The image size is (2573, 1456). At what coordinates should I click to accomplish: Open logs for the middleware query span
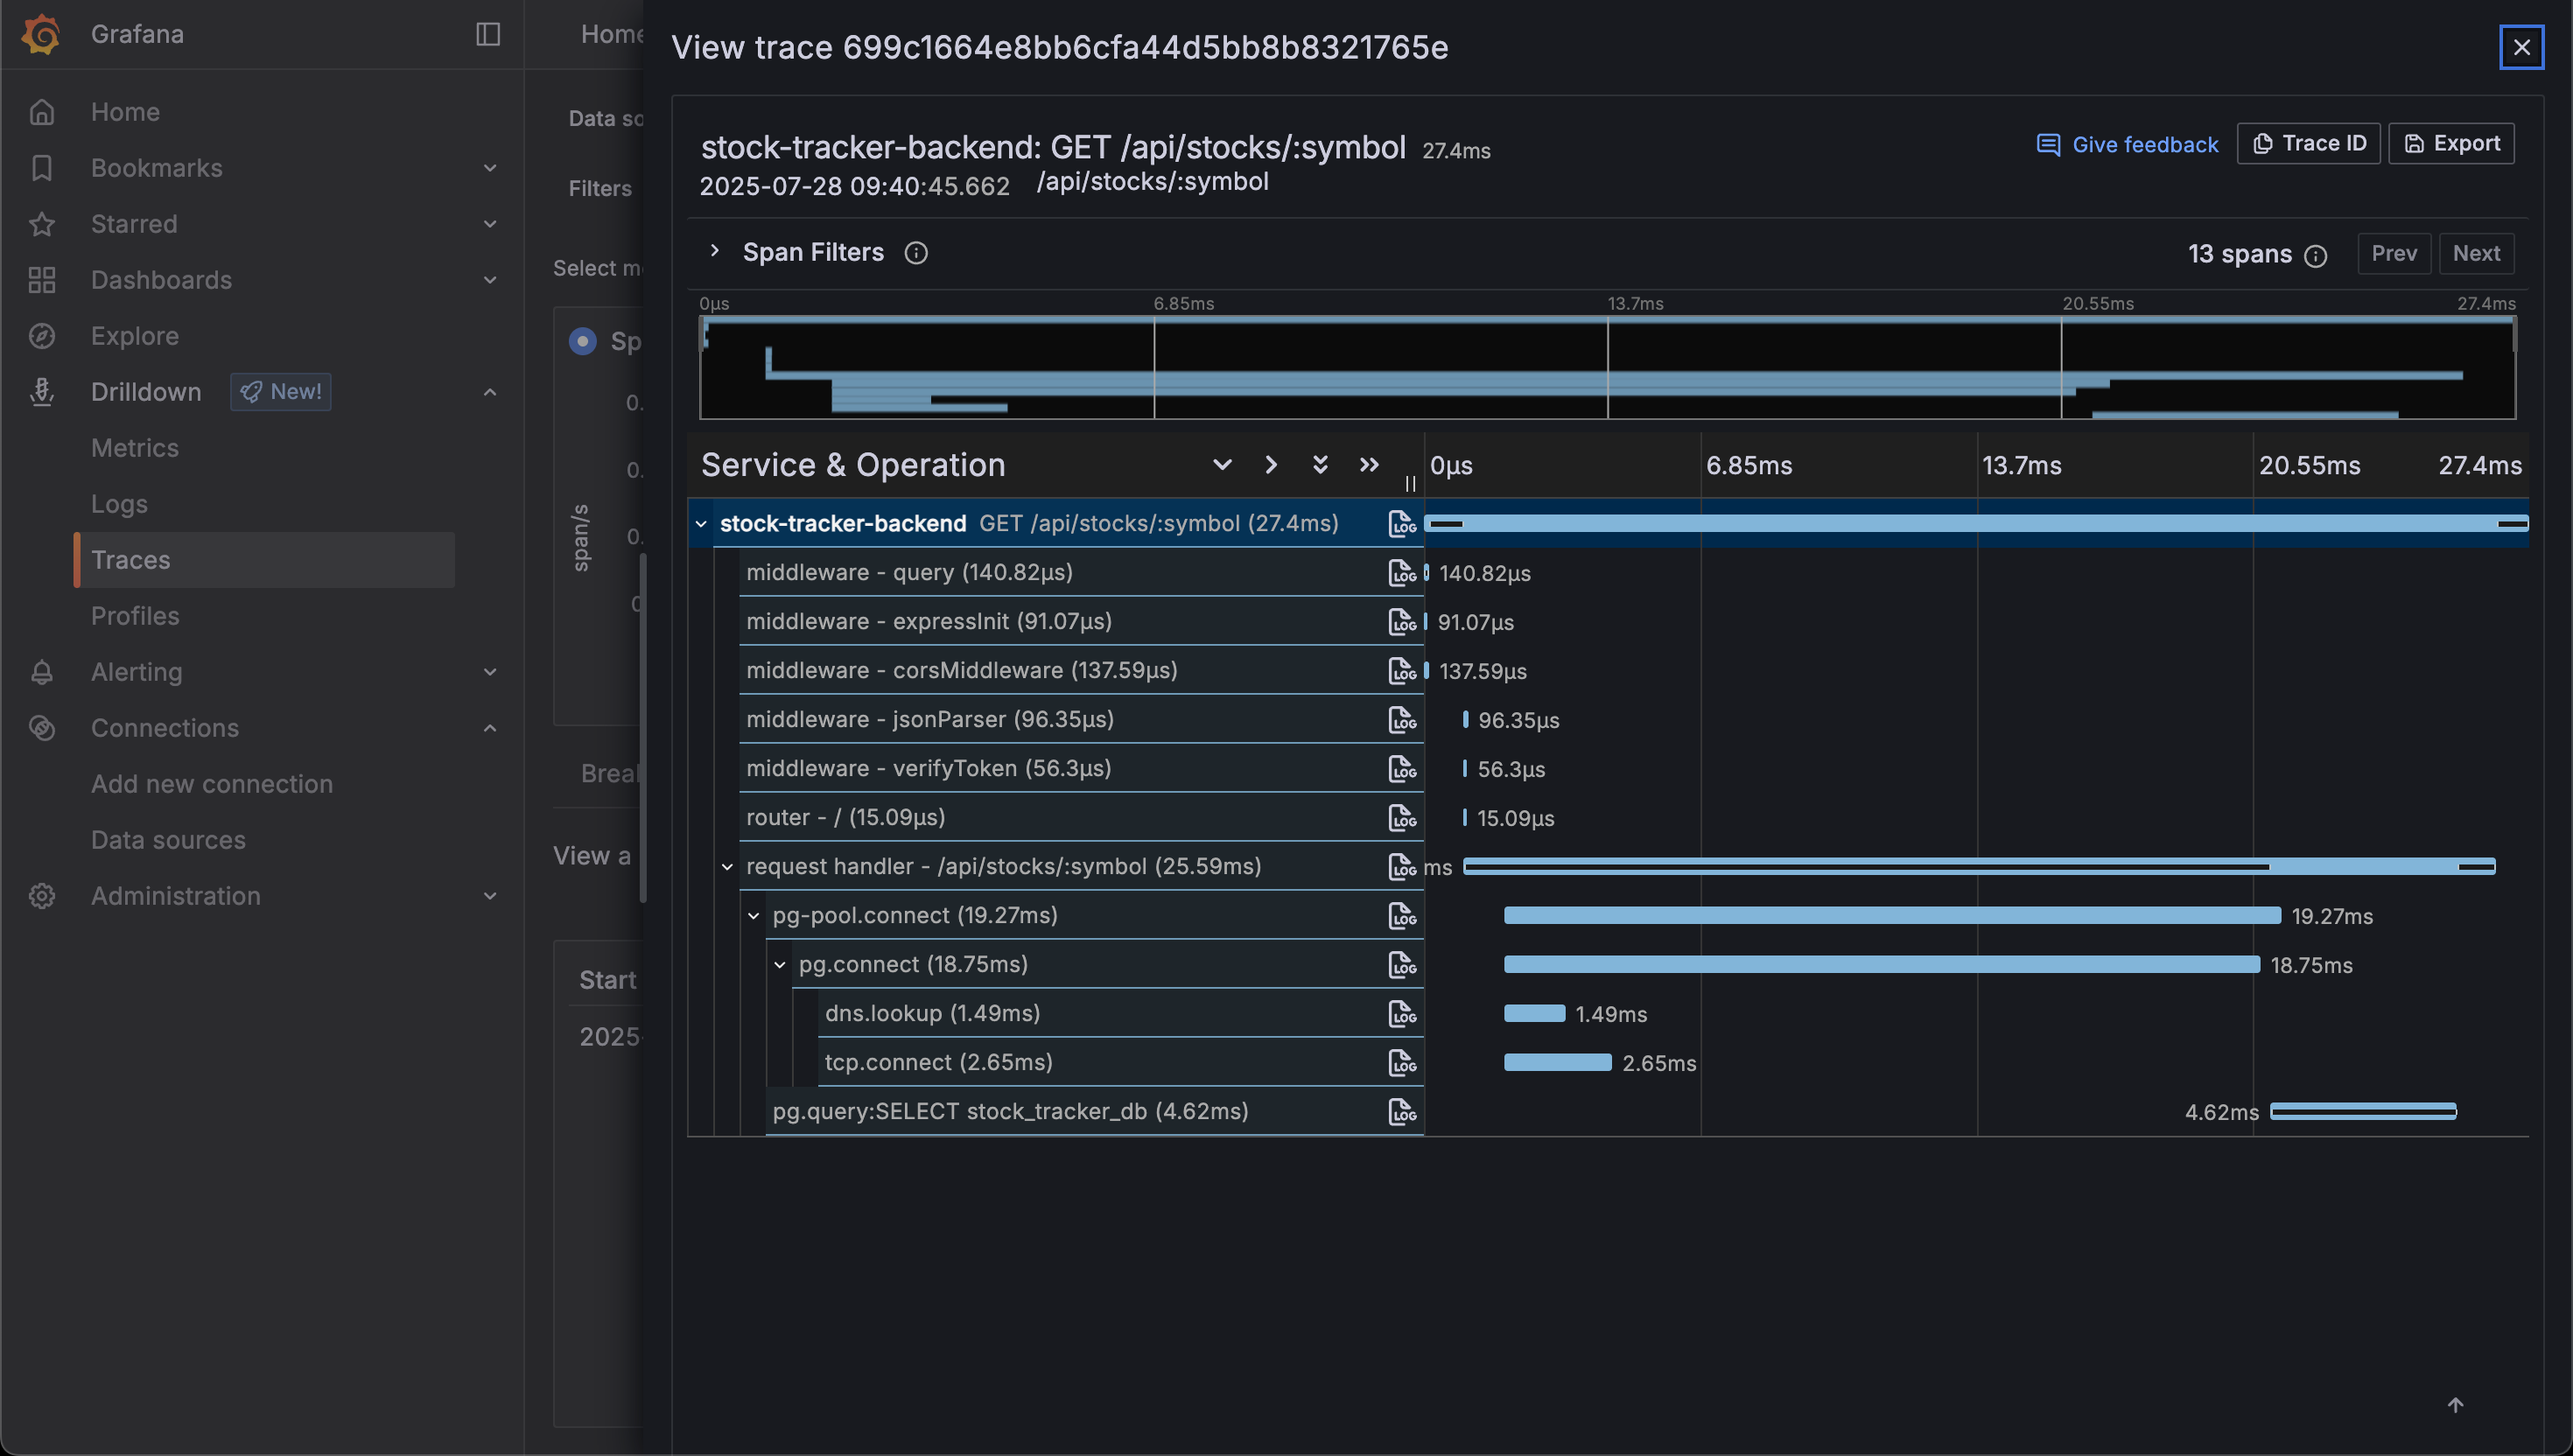[1402, 573]
